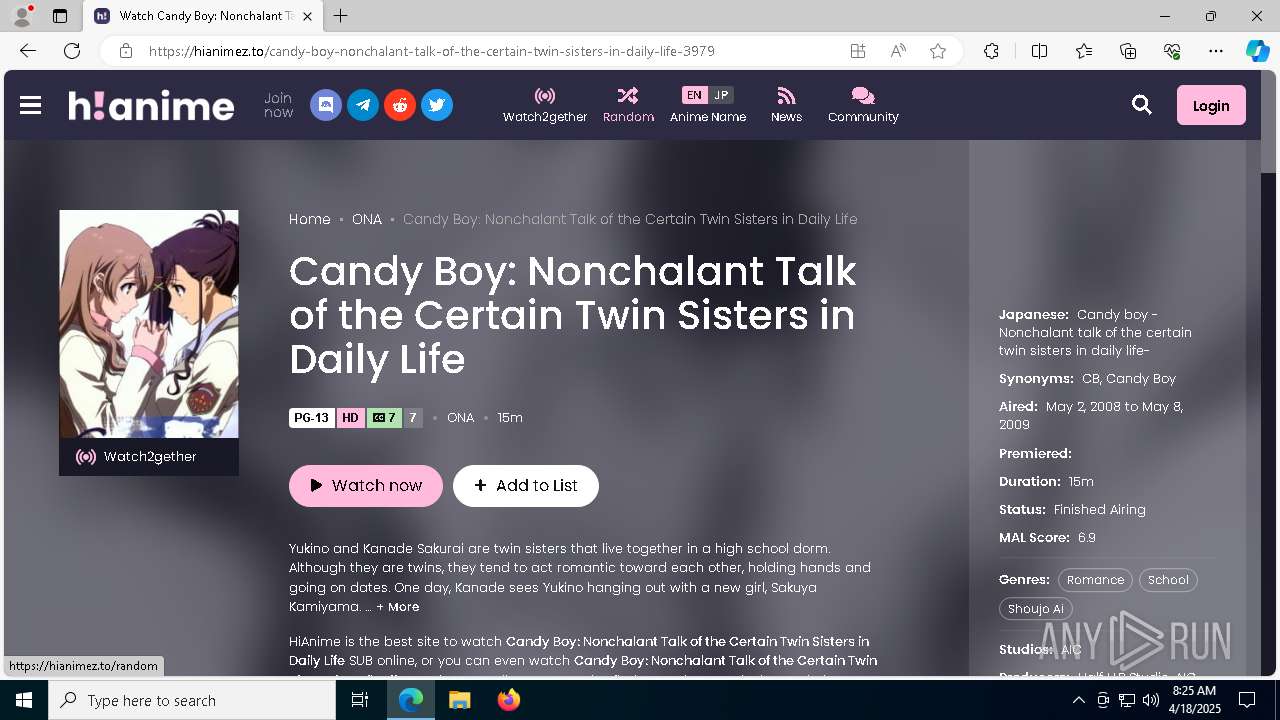Go back in the browser

pos(28,51)
